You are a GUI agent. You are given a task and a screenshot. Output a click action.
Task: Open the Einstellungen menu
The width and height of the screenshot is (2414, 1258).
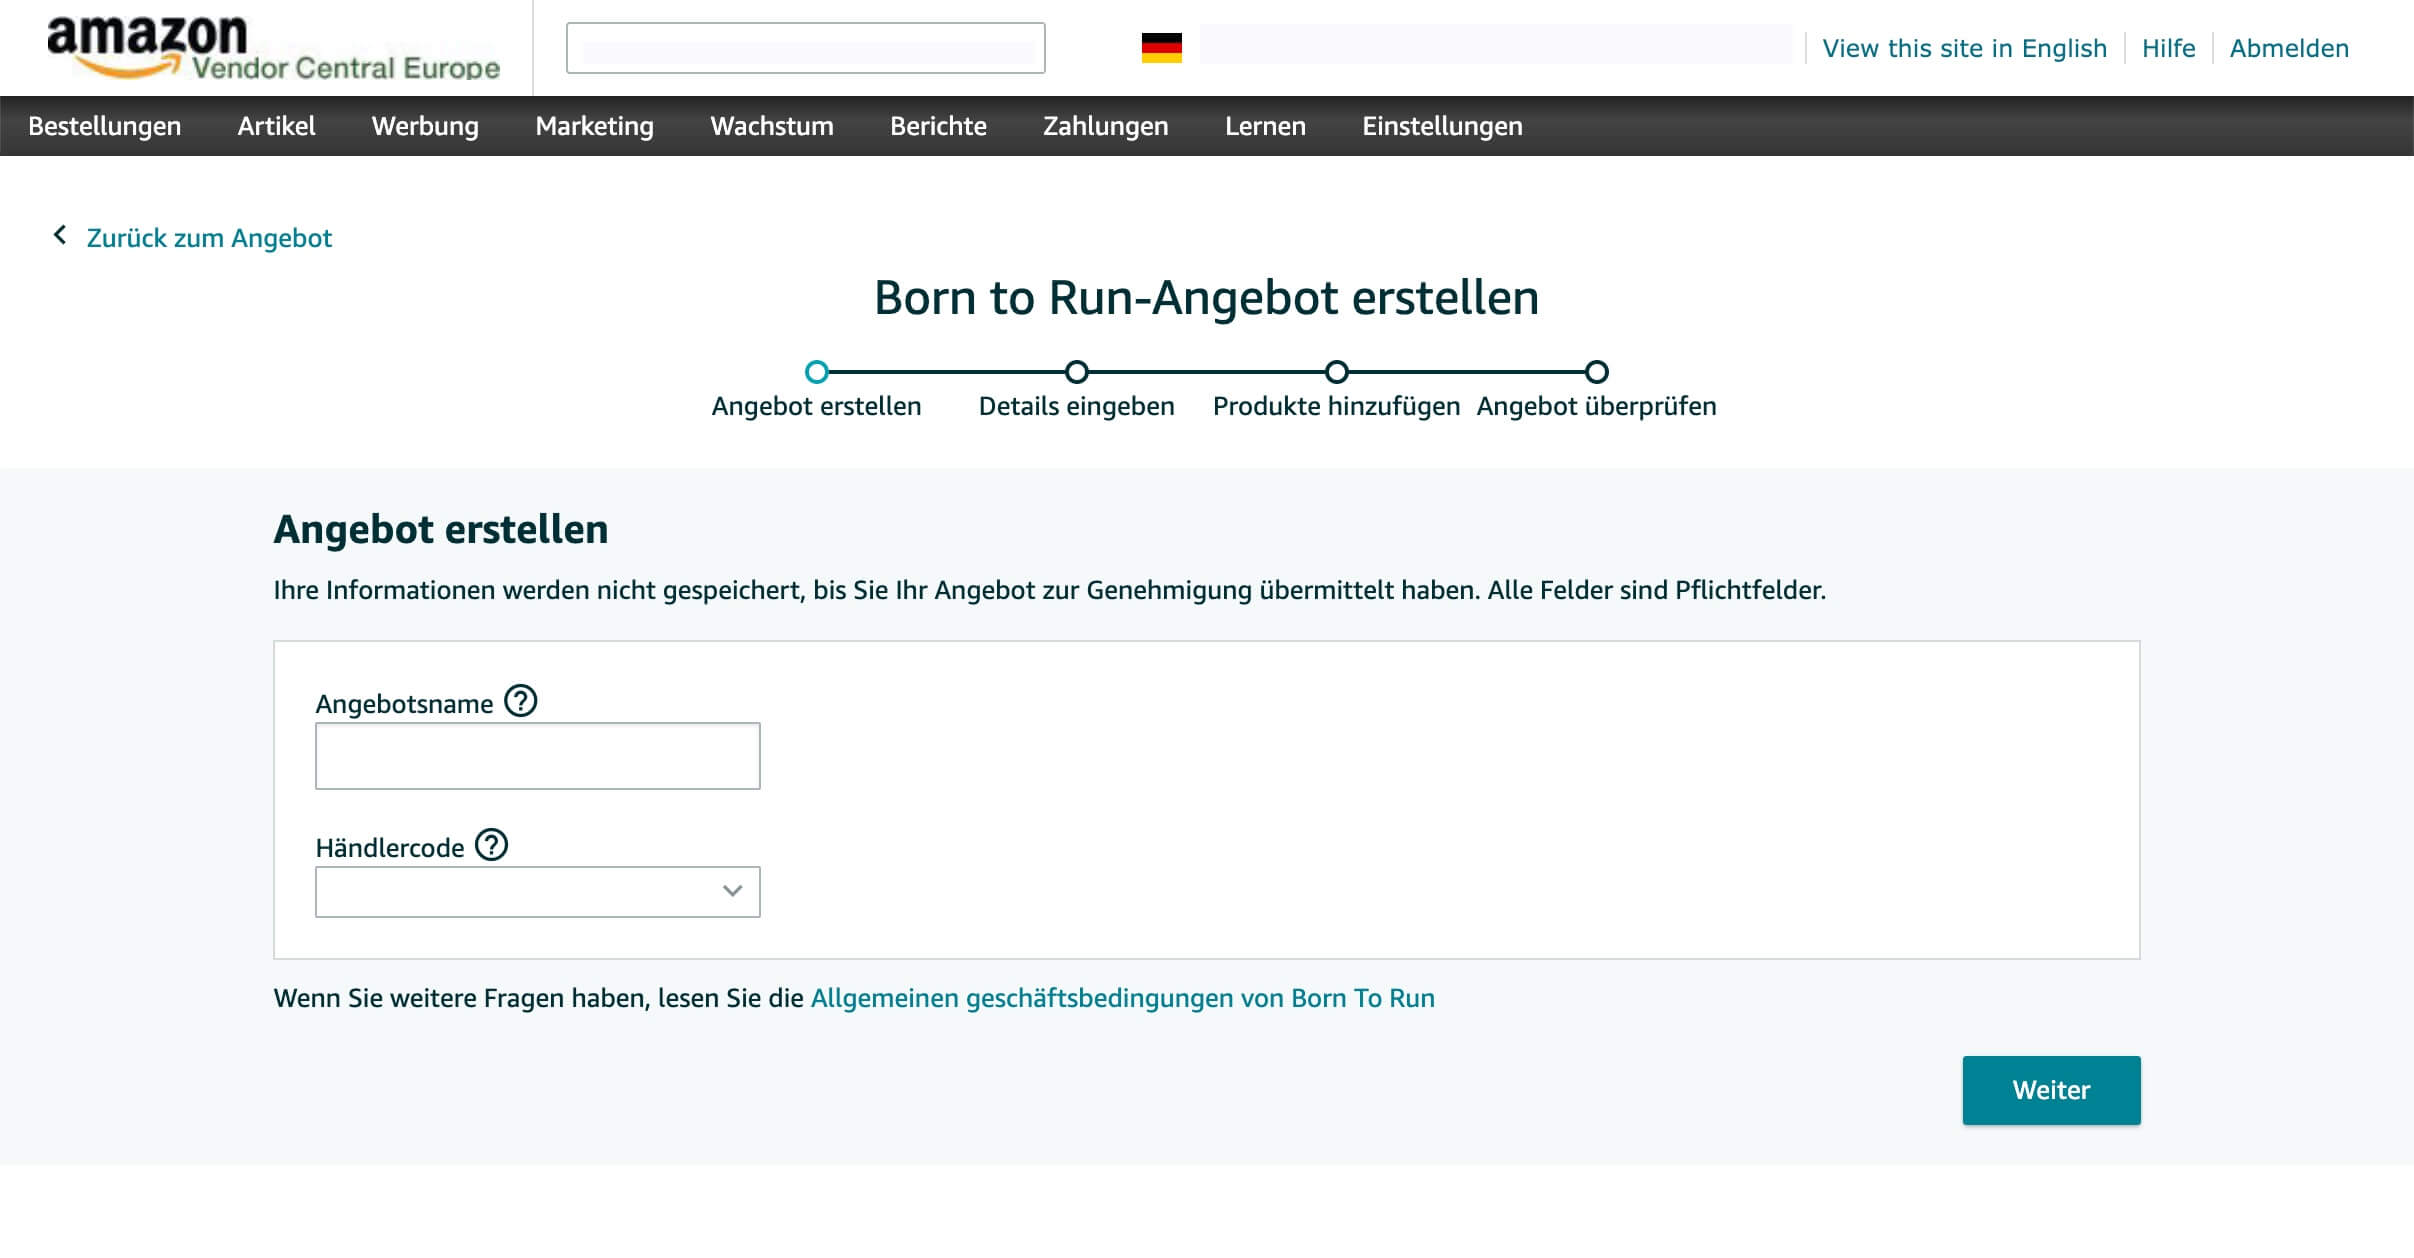[x=1442, y=126]
